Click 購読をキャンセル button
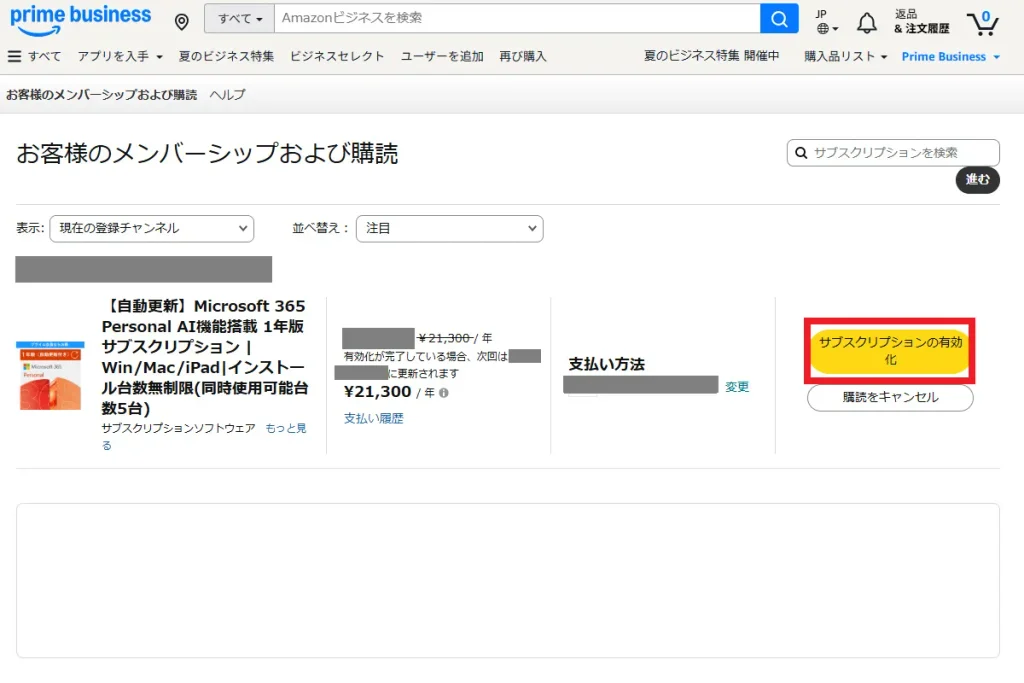The width and height of the screenshot is (1024, 683). (x=890, y=398)
